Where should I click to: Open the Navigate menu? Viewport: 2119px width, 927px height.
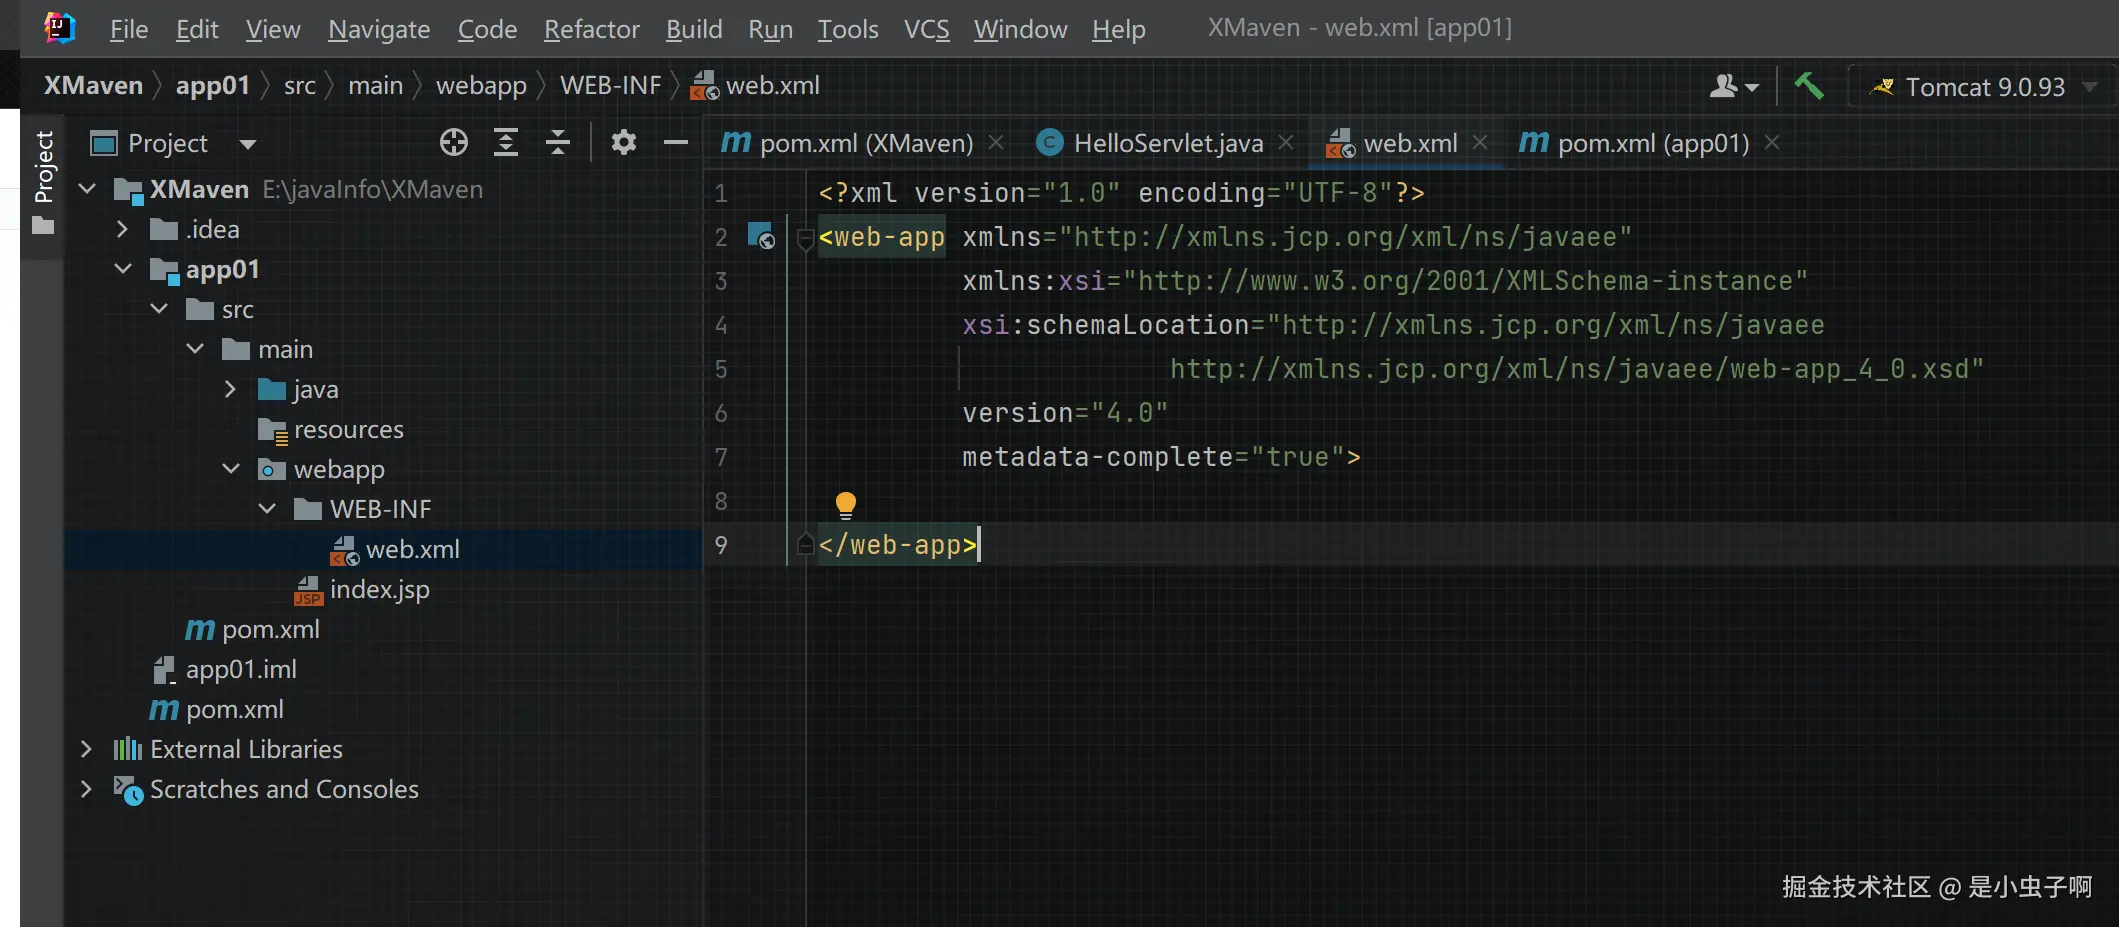pyautogui.click(x=379, y=29)
